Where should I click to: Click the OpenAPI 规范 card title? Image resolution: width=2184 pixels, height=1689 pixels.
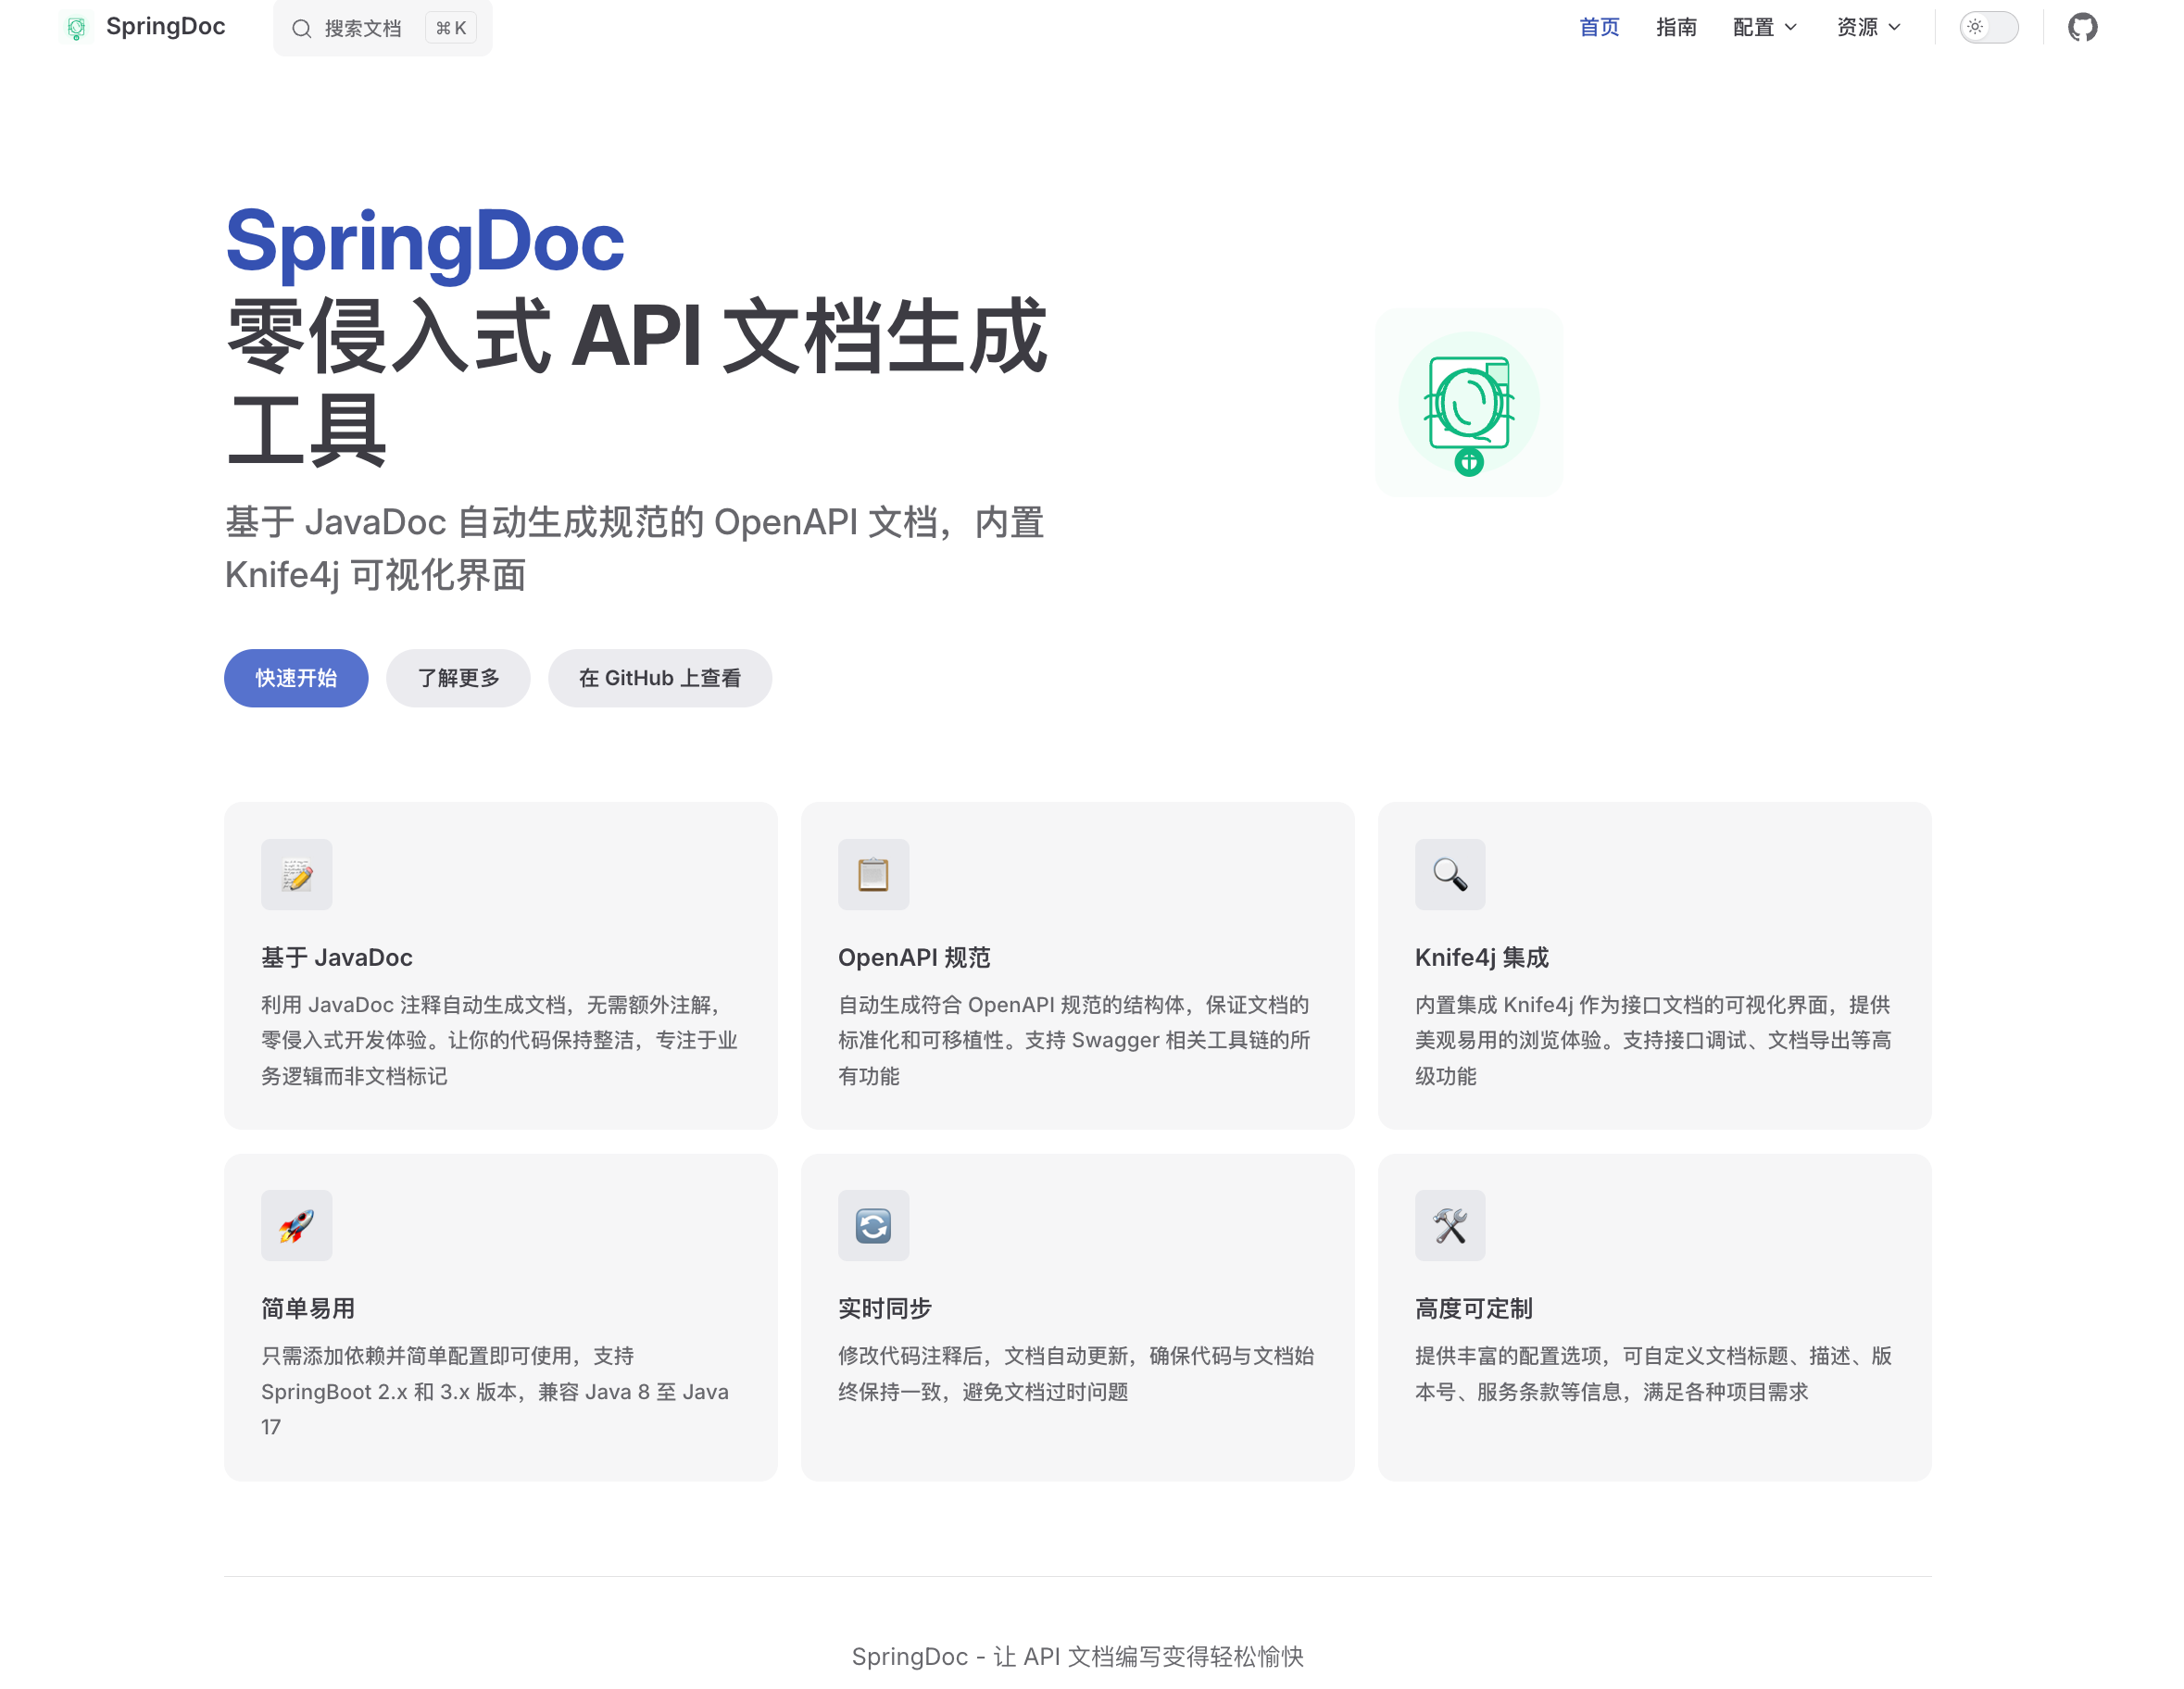(x=914, y=957)
